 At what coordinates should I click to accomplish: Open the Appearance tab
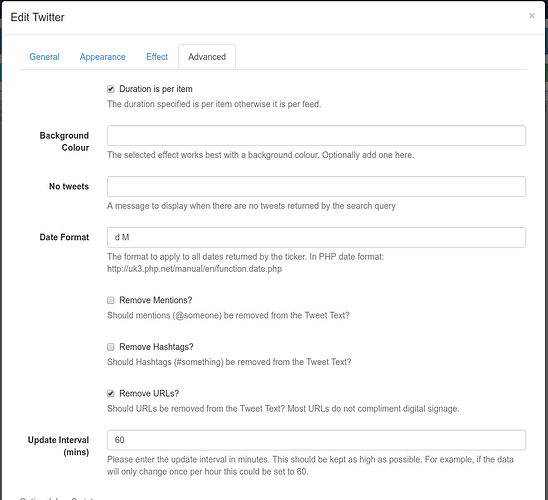(102, 57)
